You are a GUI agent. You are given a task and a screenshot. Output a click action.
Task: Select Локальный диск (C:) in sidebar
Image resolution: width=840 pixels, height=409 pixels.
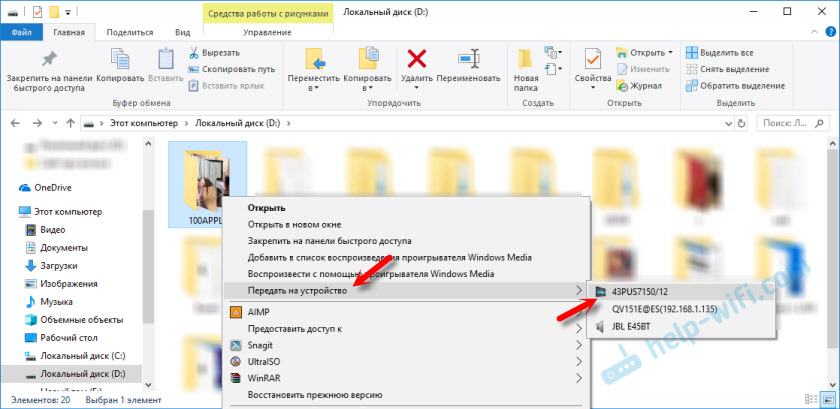[75, 355]
